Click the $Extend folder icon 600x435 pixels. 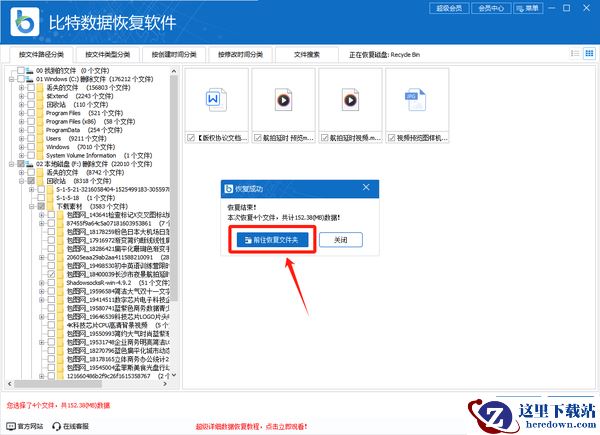click(x=40, y=96)
